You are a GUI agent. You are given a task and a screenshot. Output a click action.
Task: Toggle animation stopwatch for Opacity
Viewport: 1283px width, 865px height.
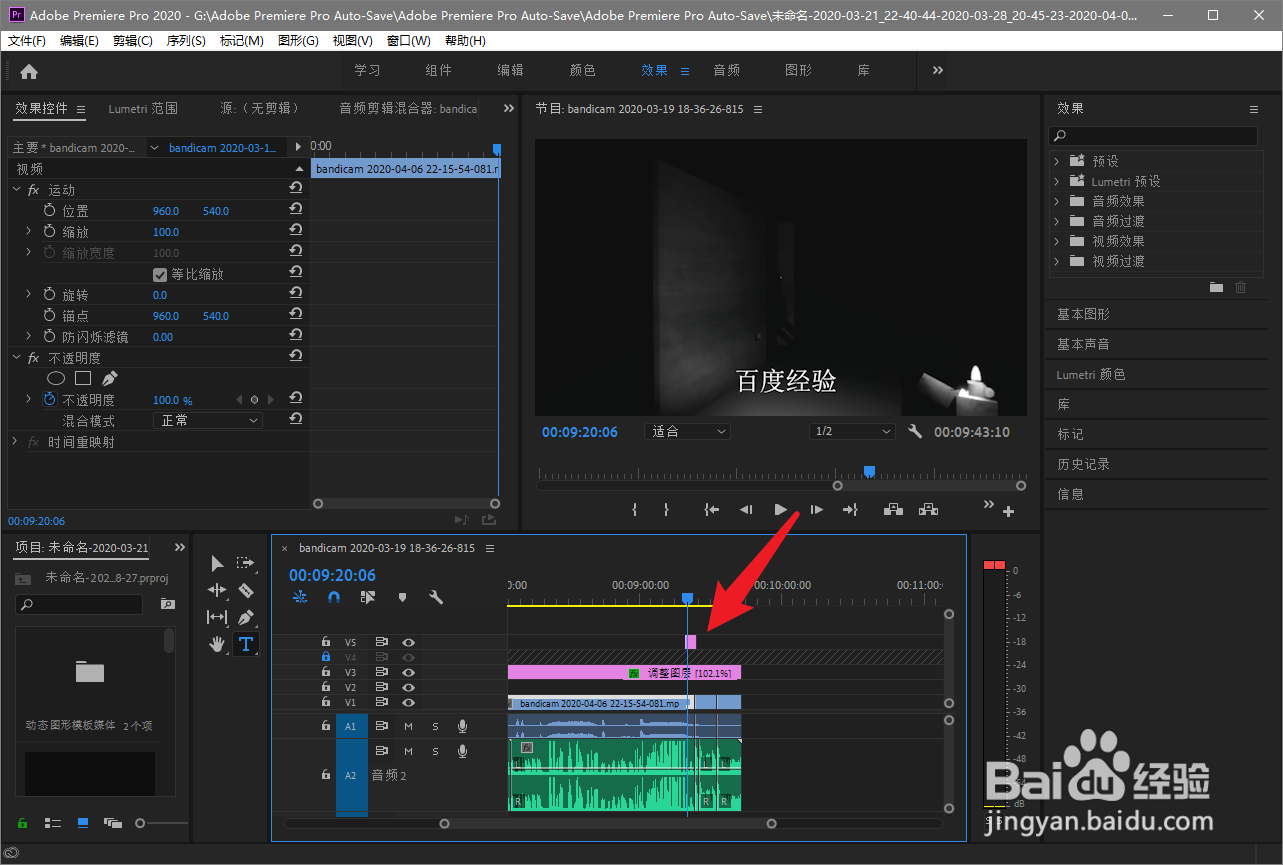tap(50, 399)
